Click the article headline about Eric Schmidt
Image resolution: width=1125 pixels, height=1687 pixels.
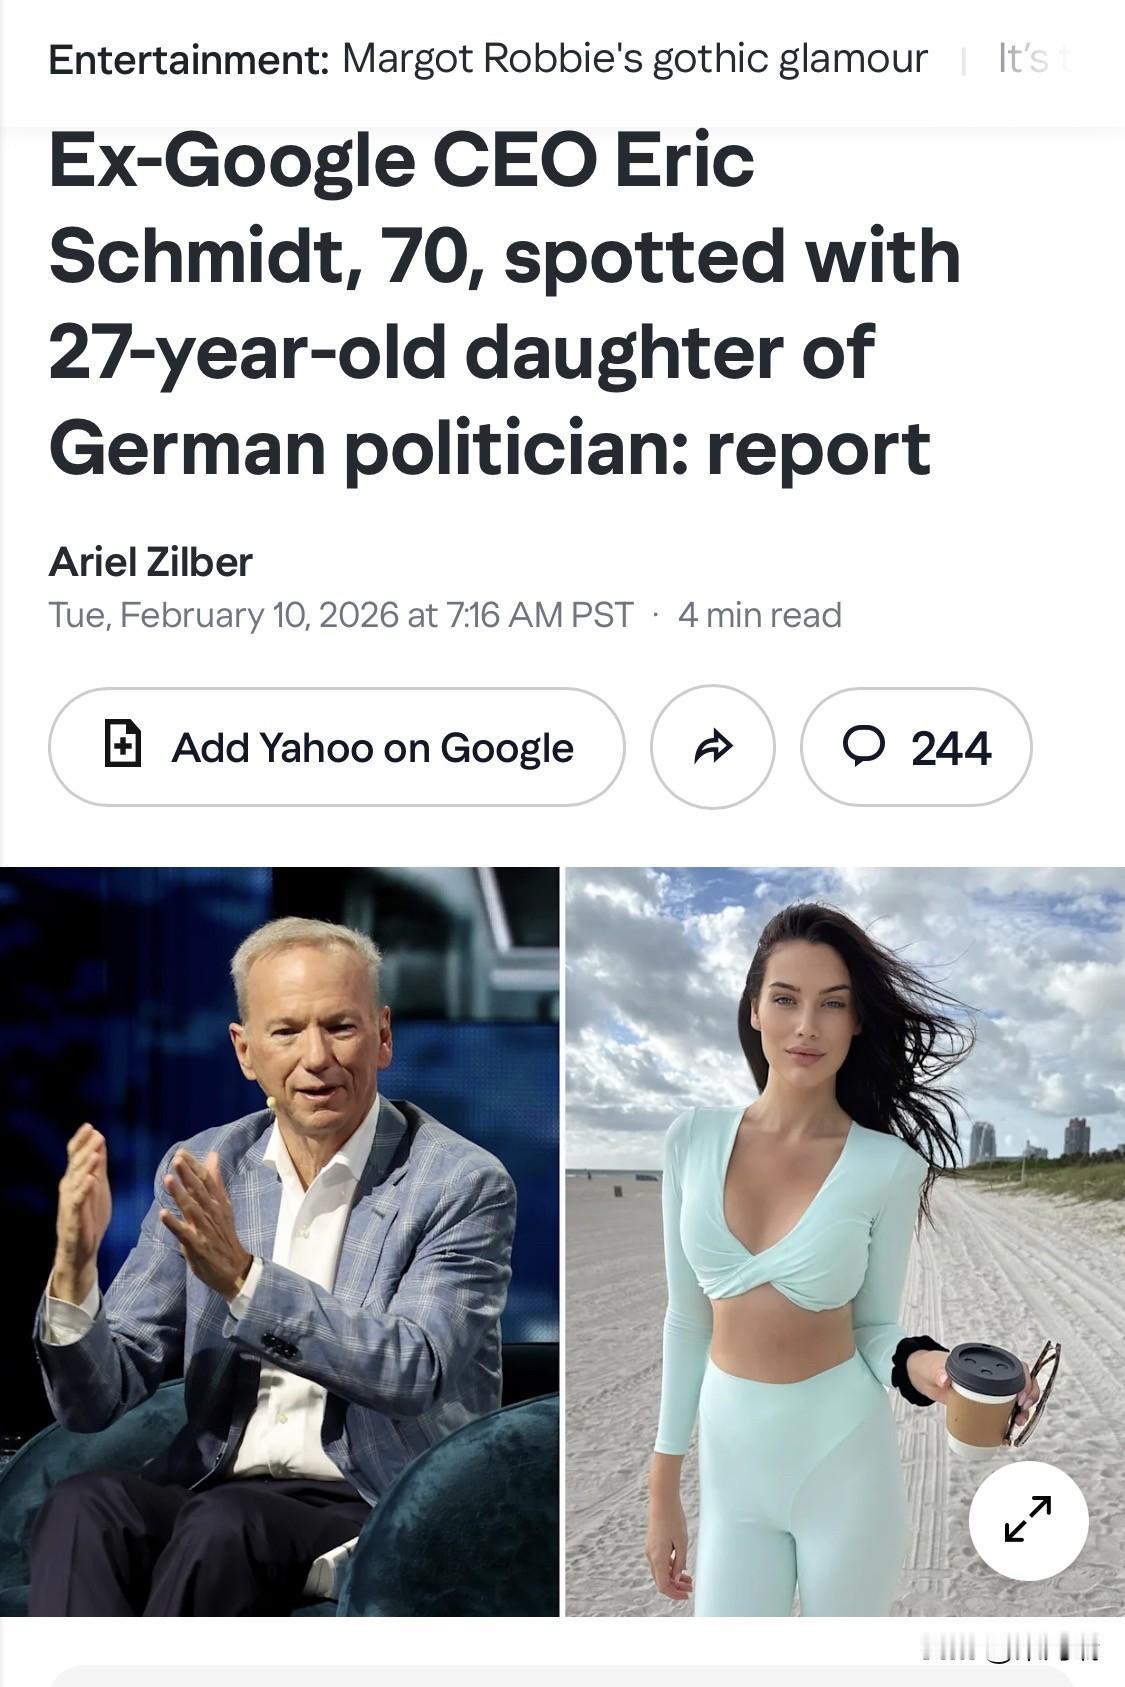coord(505,303)
